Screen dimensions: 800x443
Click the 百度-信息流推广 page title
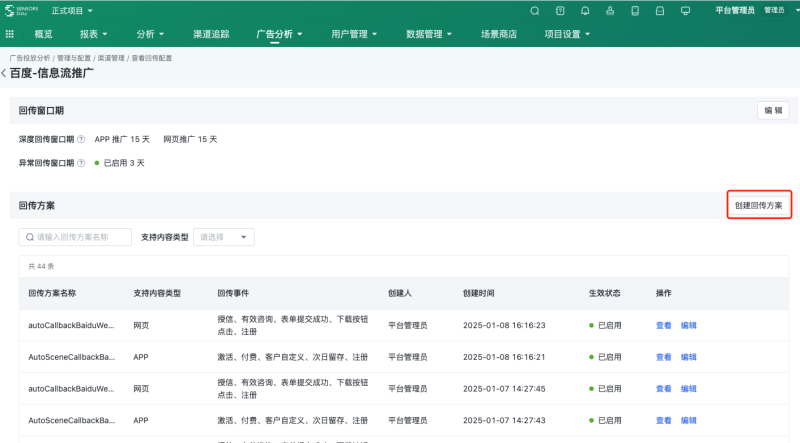pos(52,73)
